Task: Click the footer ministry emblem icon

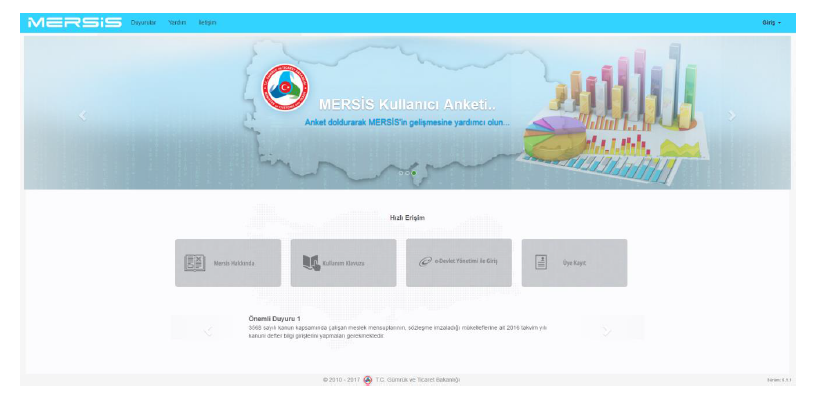Action: point(368,380)
